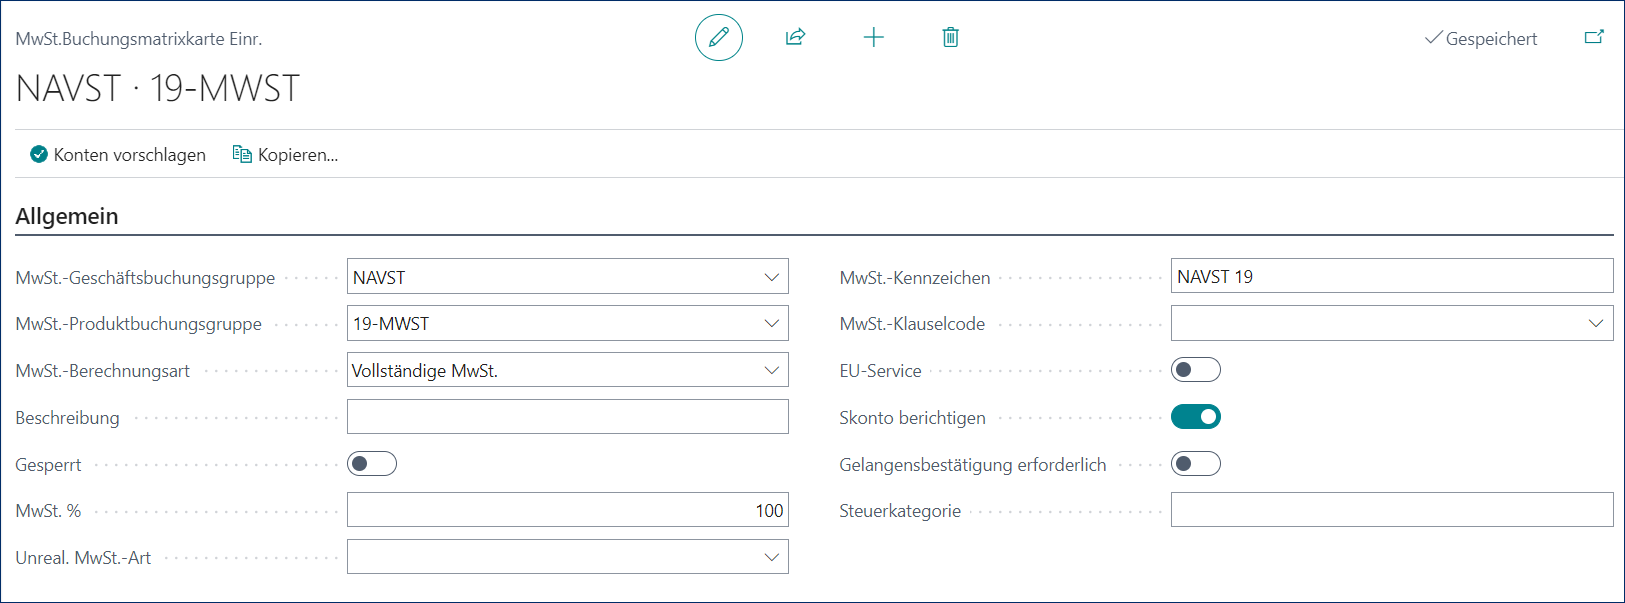Click Gespeichert saved status indicator
This screenshot has height=603, width=1625.
coord(1481,39)
